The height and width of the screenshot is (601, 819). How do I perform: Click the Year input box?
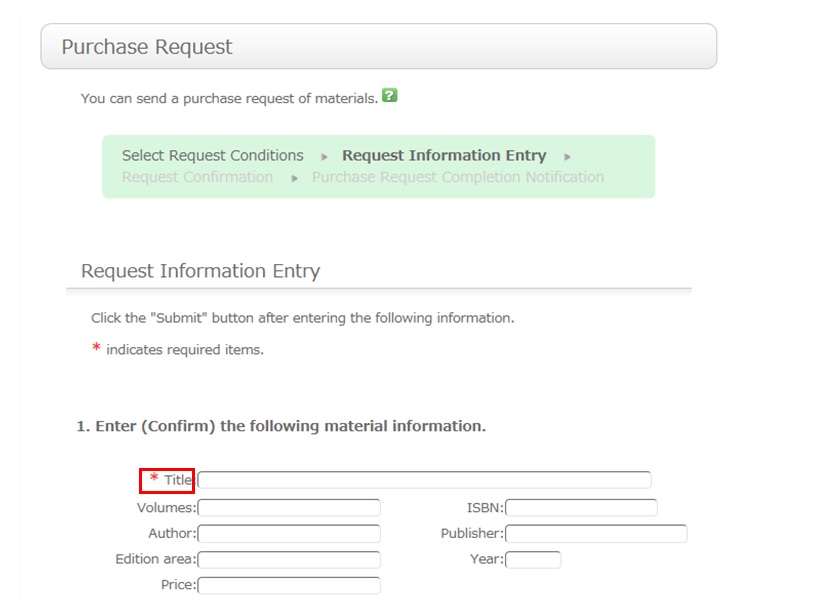click(x=533, y=560)
